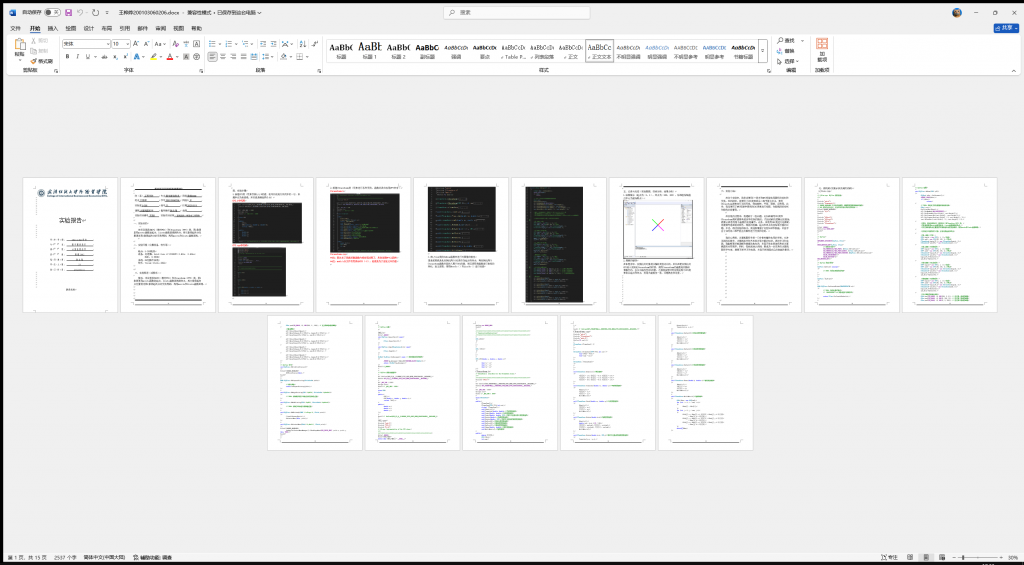Open the Add-ins (加载项) icon
1024x565 pixels.
pyautogui.click(x=821, y=50)
